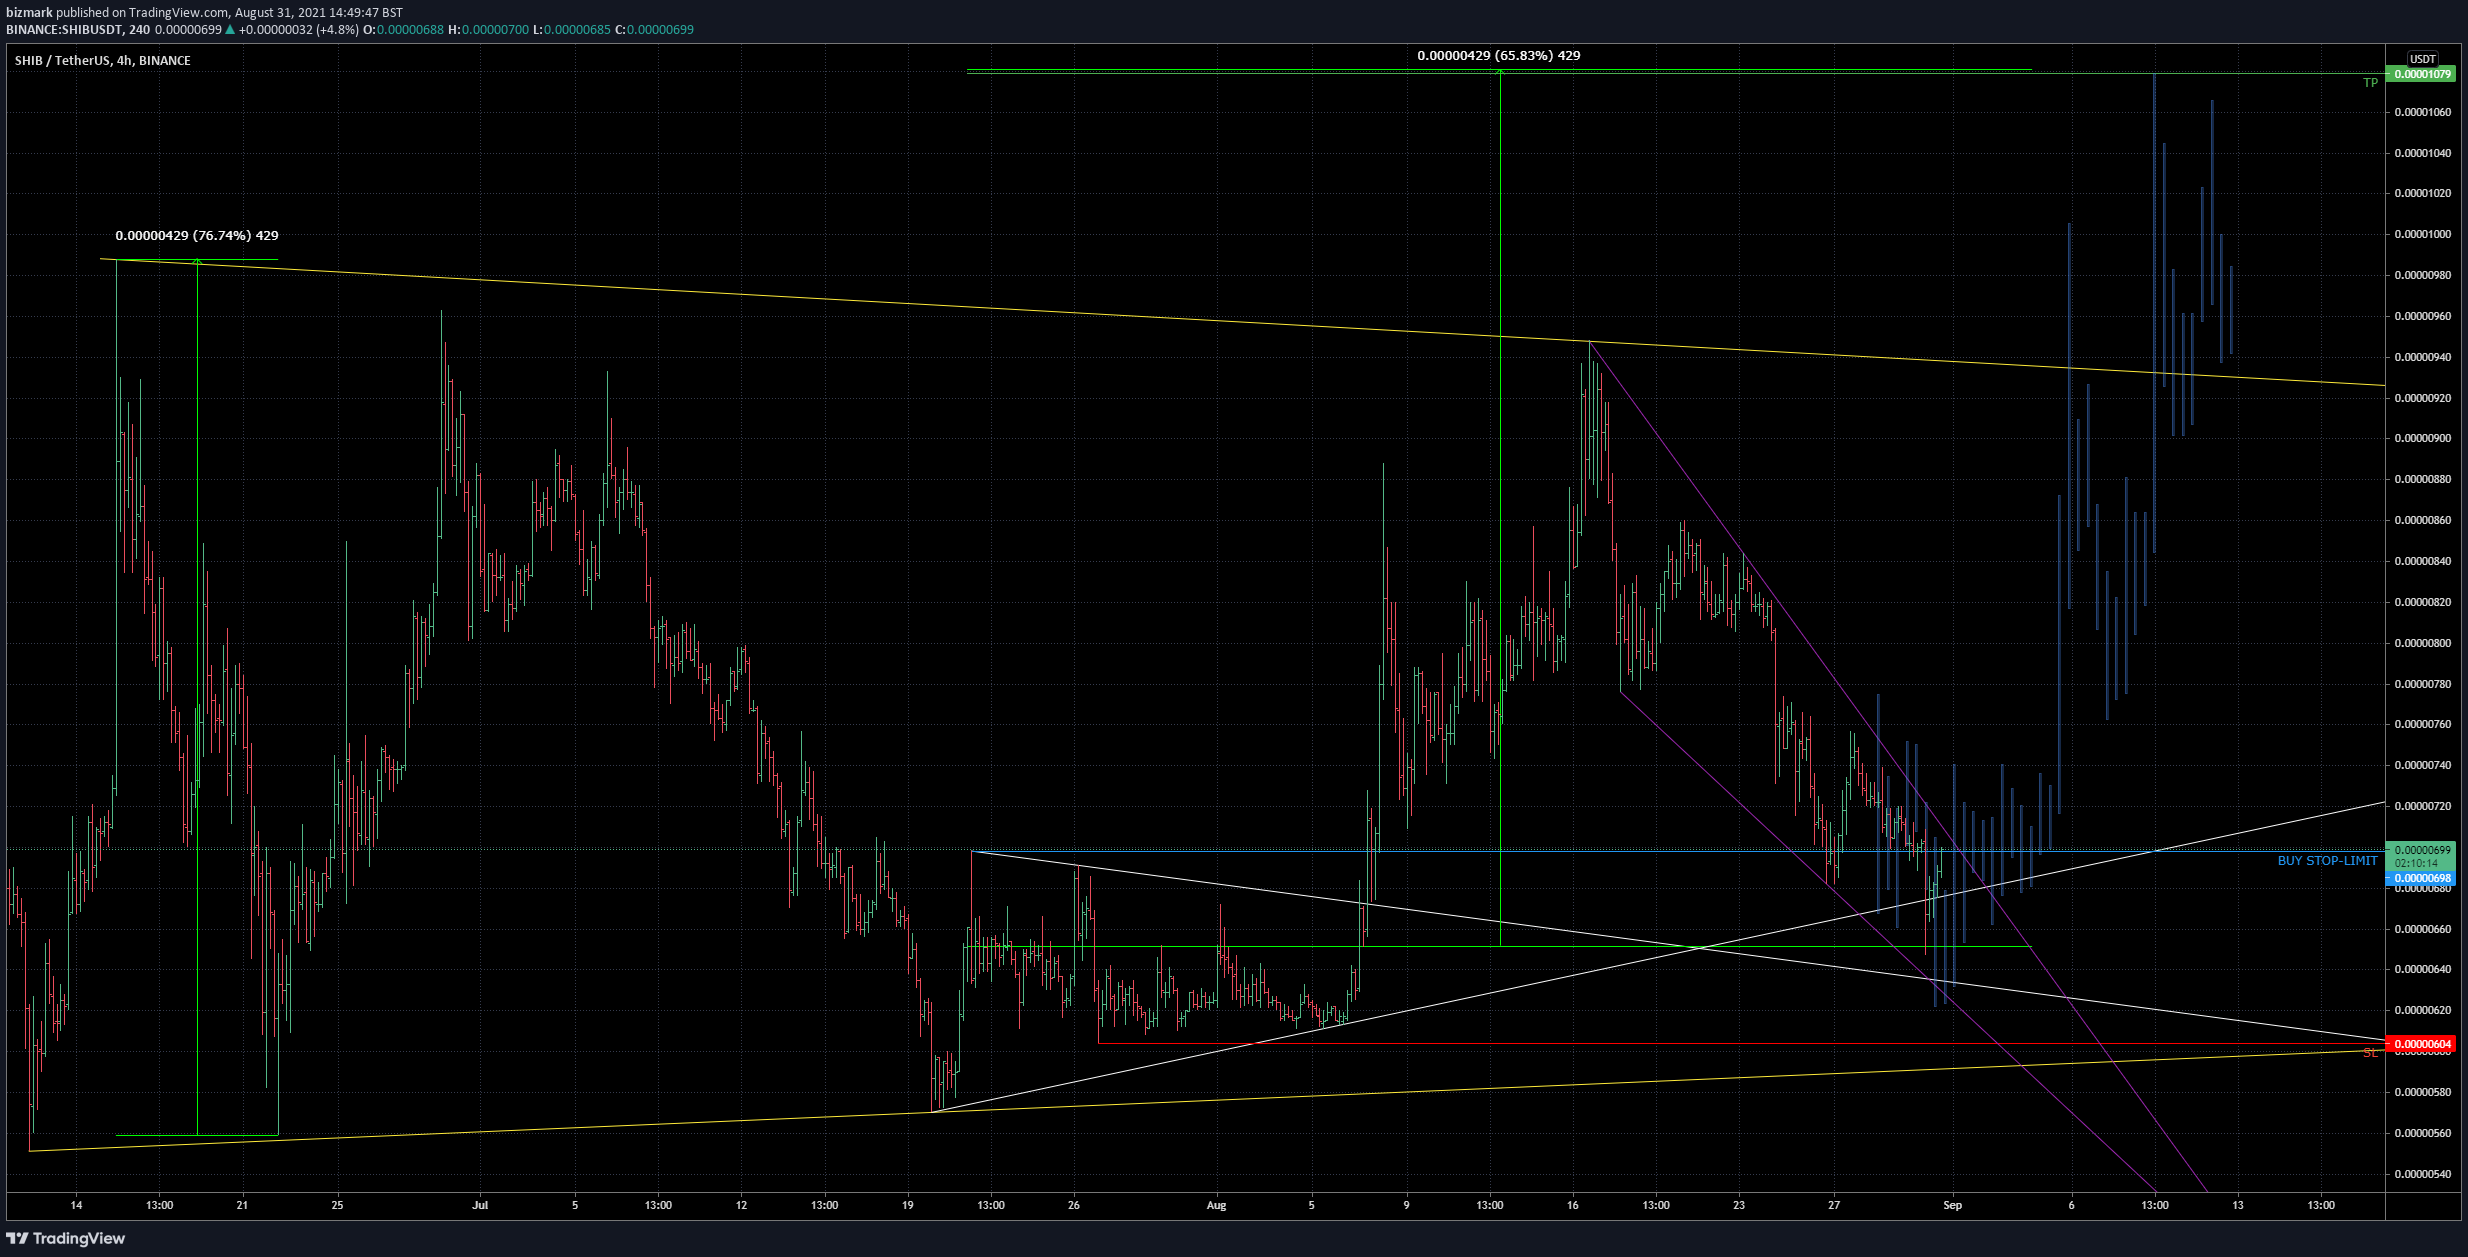
Task: Click the TradingView logo at bottom left
Action: [66, 1238]
